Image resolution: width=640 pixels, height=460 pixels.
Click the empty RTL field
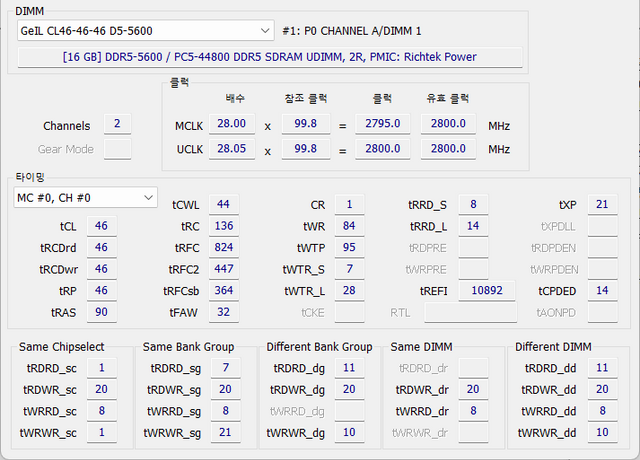[470, 313]
